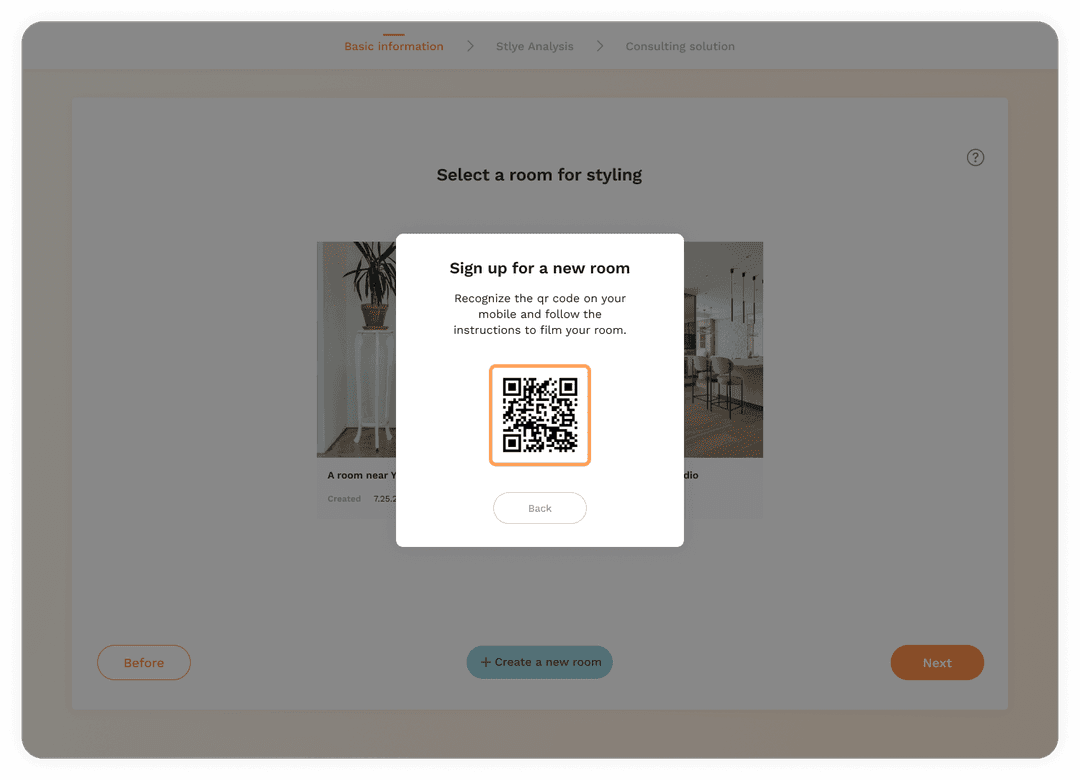Select the room thumbnail with the potted plant
Viewport: 1080px width, 780px height.
pos(356,349)
